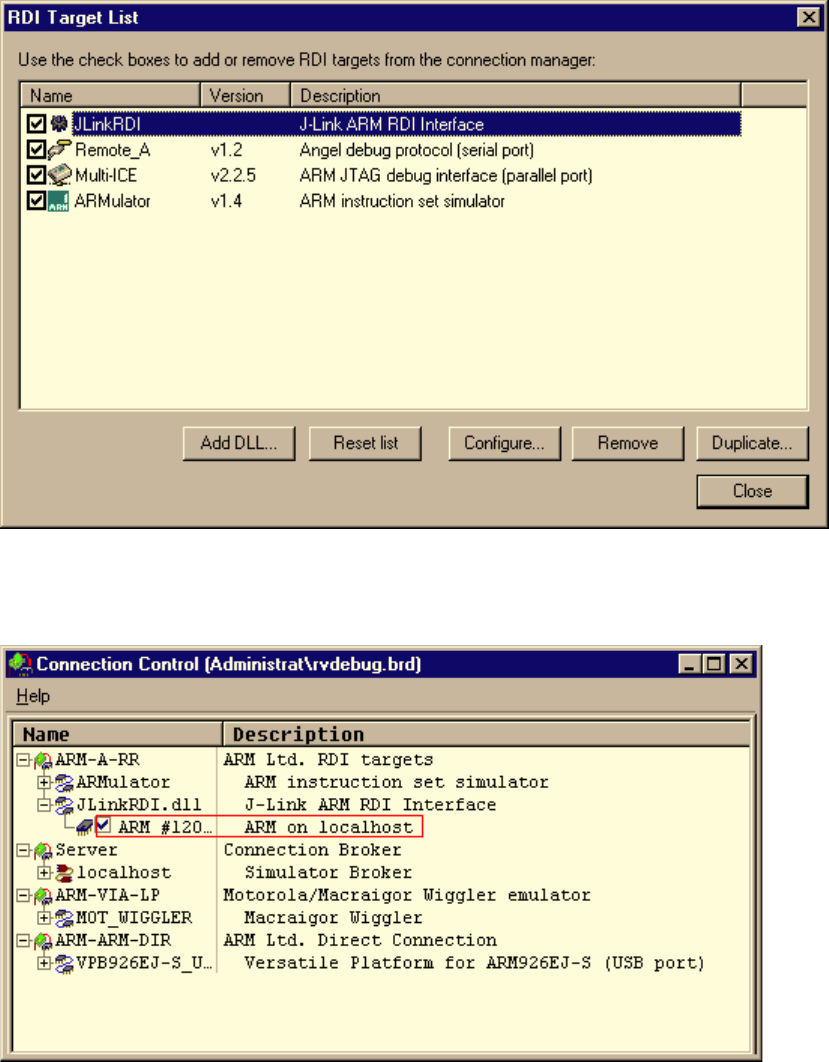This screenshot has height=1062, width=829.
Task: Expand the ARMulator tree node
Action: [44, 782]
